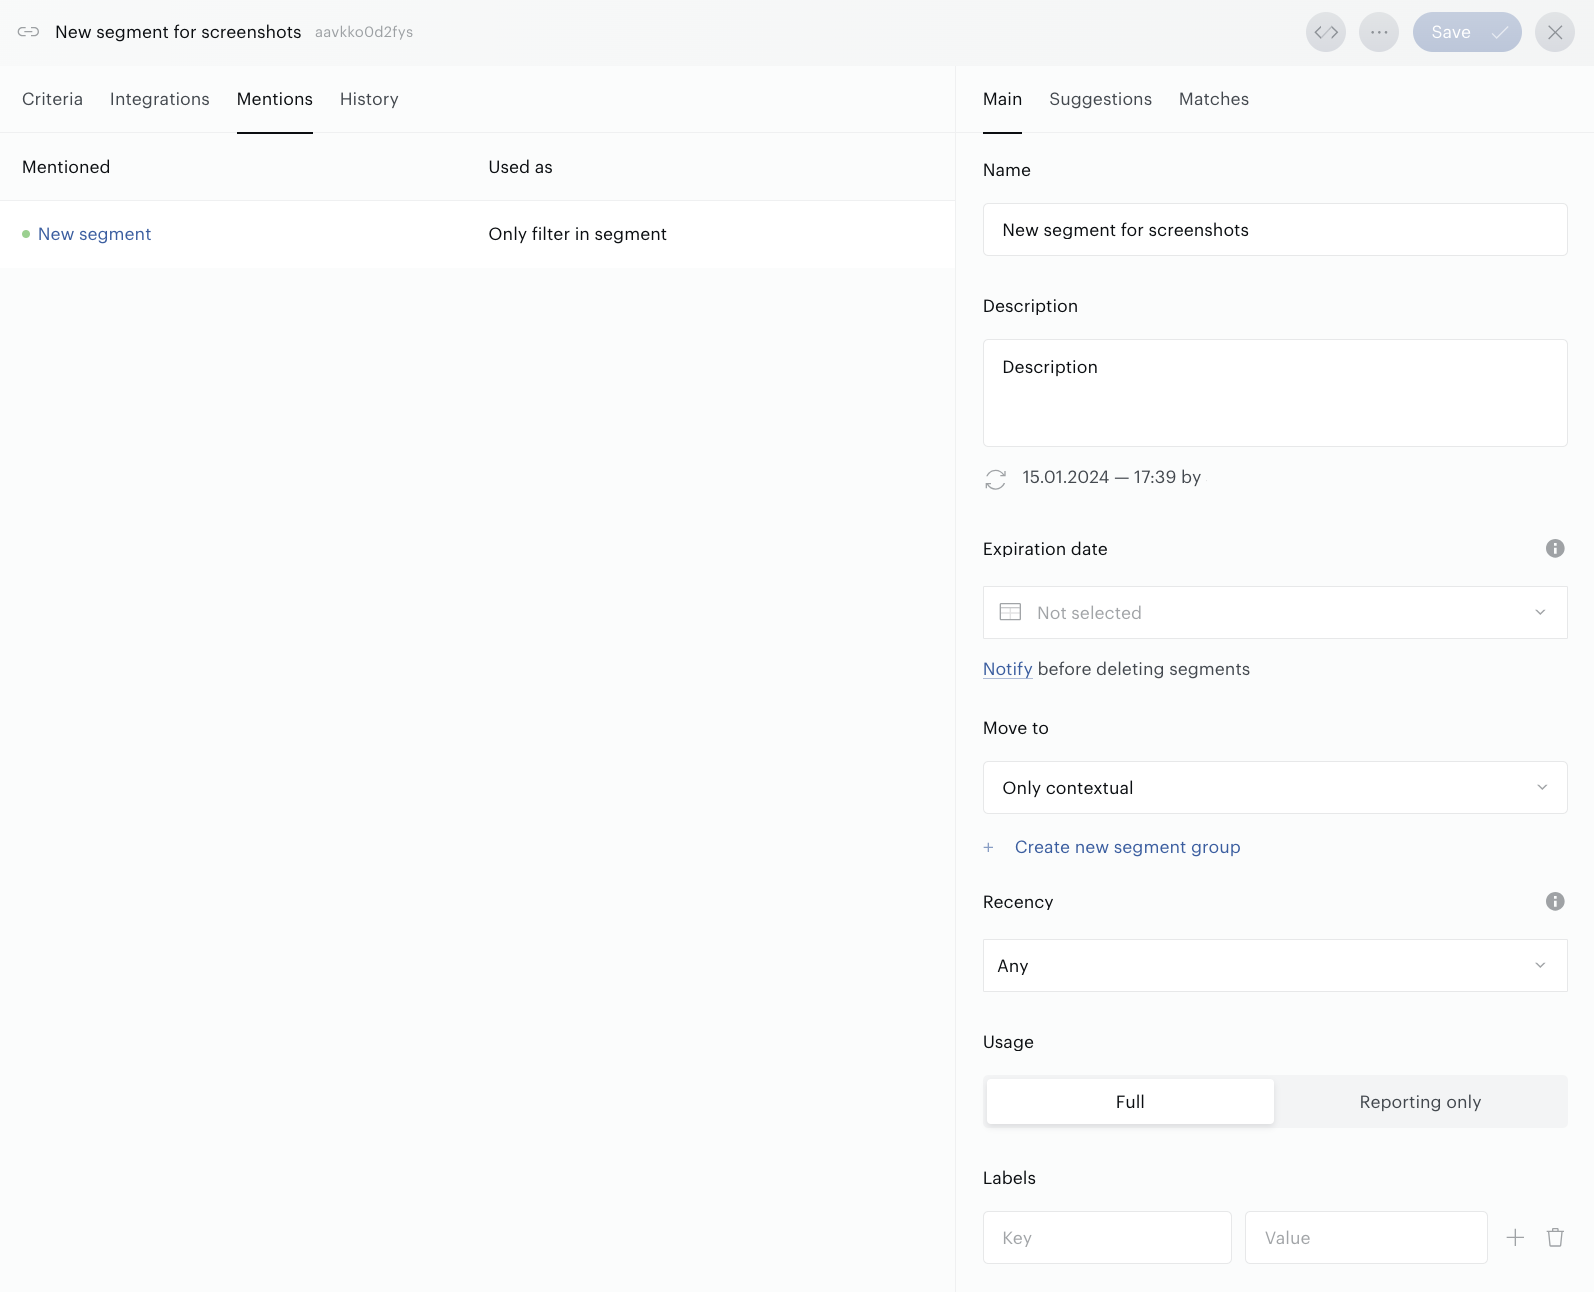Switch to the Criteria tab

[x=52, y=99]
